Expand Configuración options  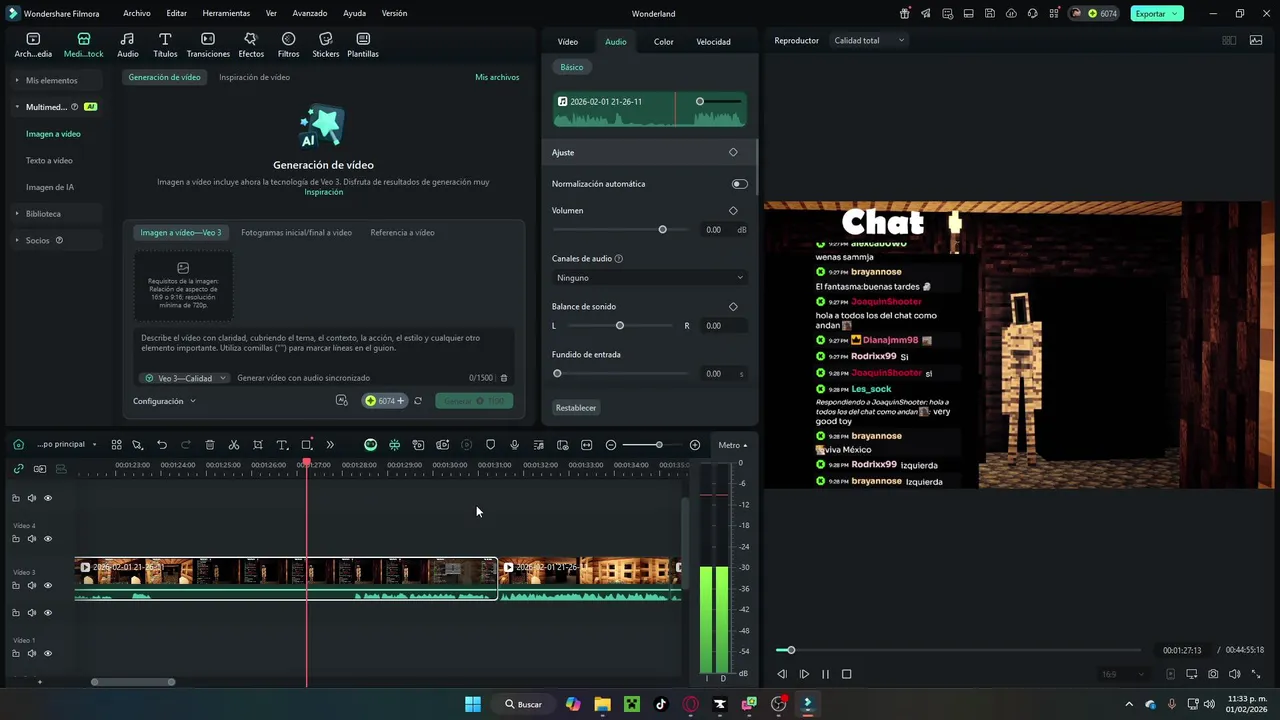164,401
